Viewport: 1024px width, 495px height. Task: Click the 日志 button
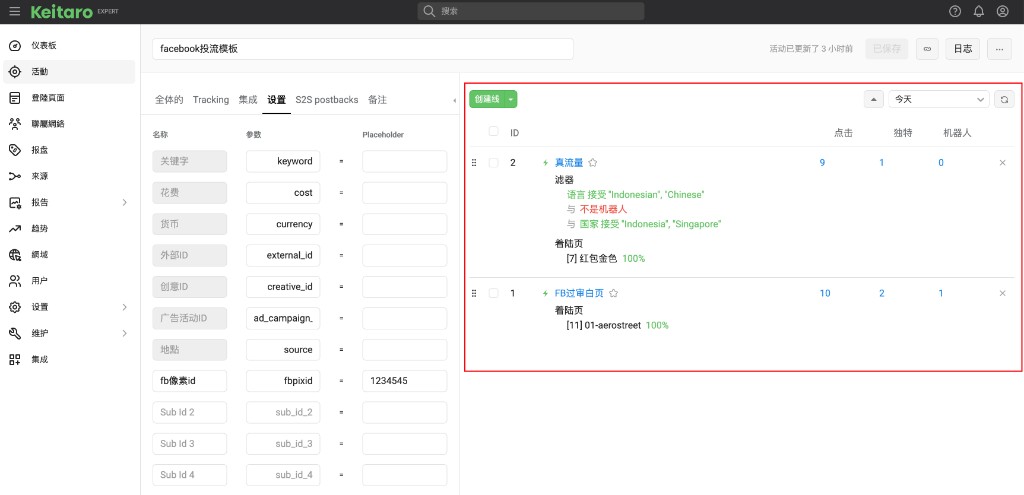(963, 49)
